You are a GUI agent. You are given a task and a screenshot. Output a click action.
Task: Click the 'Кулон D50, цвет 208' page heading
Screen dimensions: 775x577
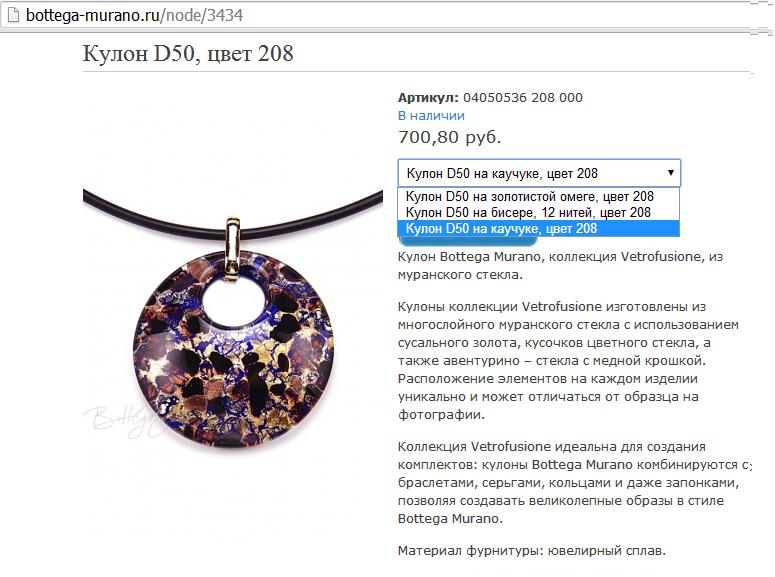pyautogui.click(x=188, y=53)
